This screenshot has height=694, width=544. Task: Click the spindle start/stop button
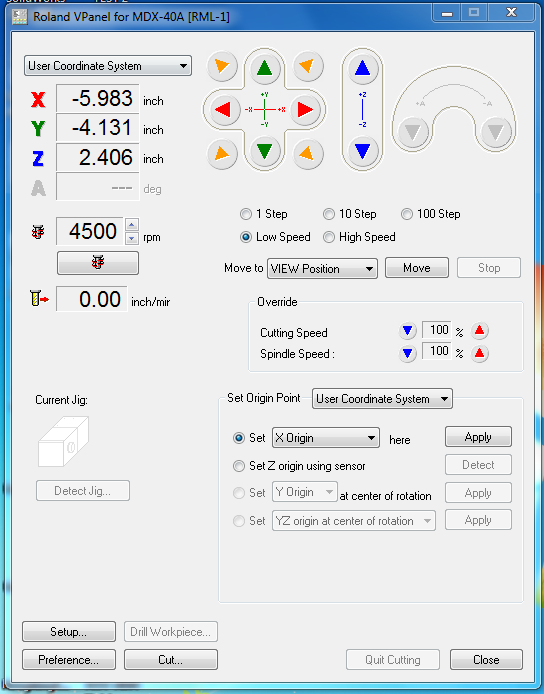coord(98,263)
